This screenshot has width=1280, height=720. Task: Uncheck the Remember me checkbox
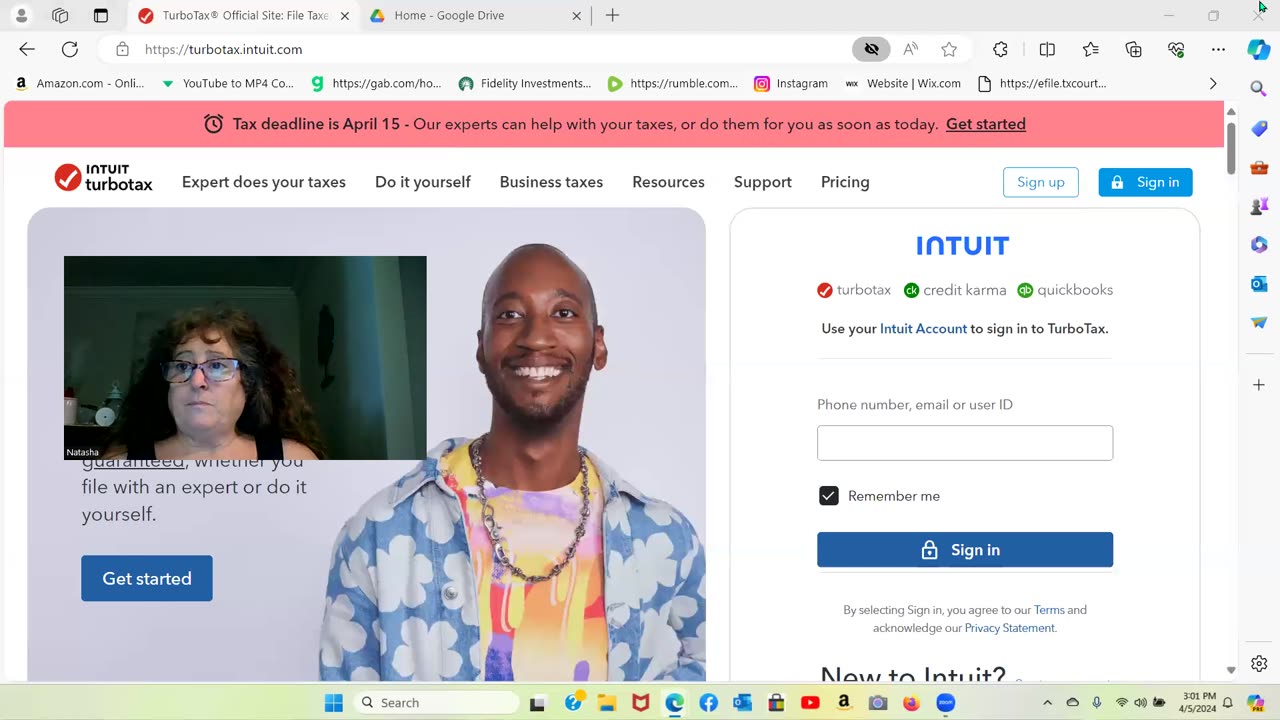point(829,496)
